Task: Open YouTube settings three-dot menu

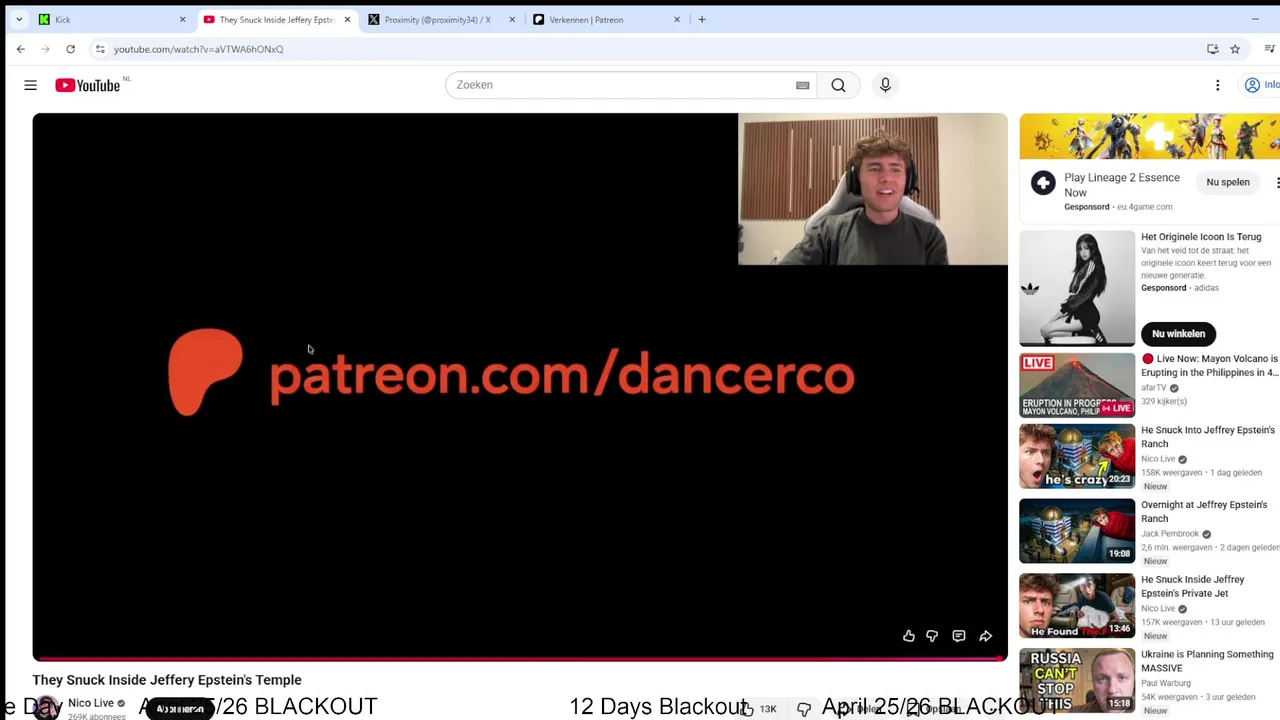Action: point(1217,85)
